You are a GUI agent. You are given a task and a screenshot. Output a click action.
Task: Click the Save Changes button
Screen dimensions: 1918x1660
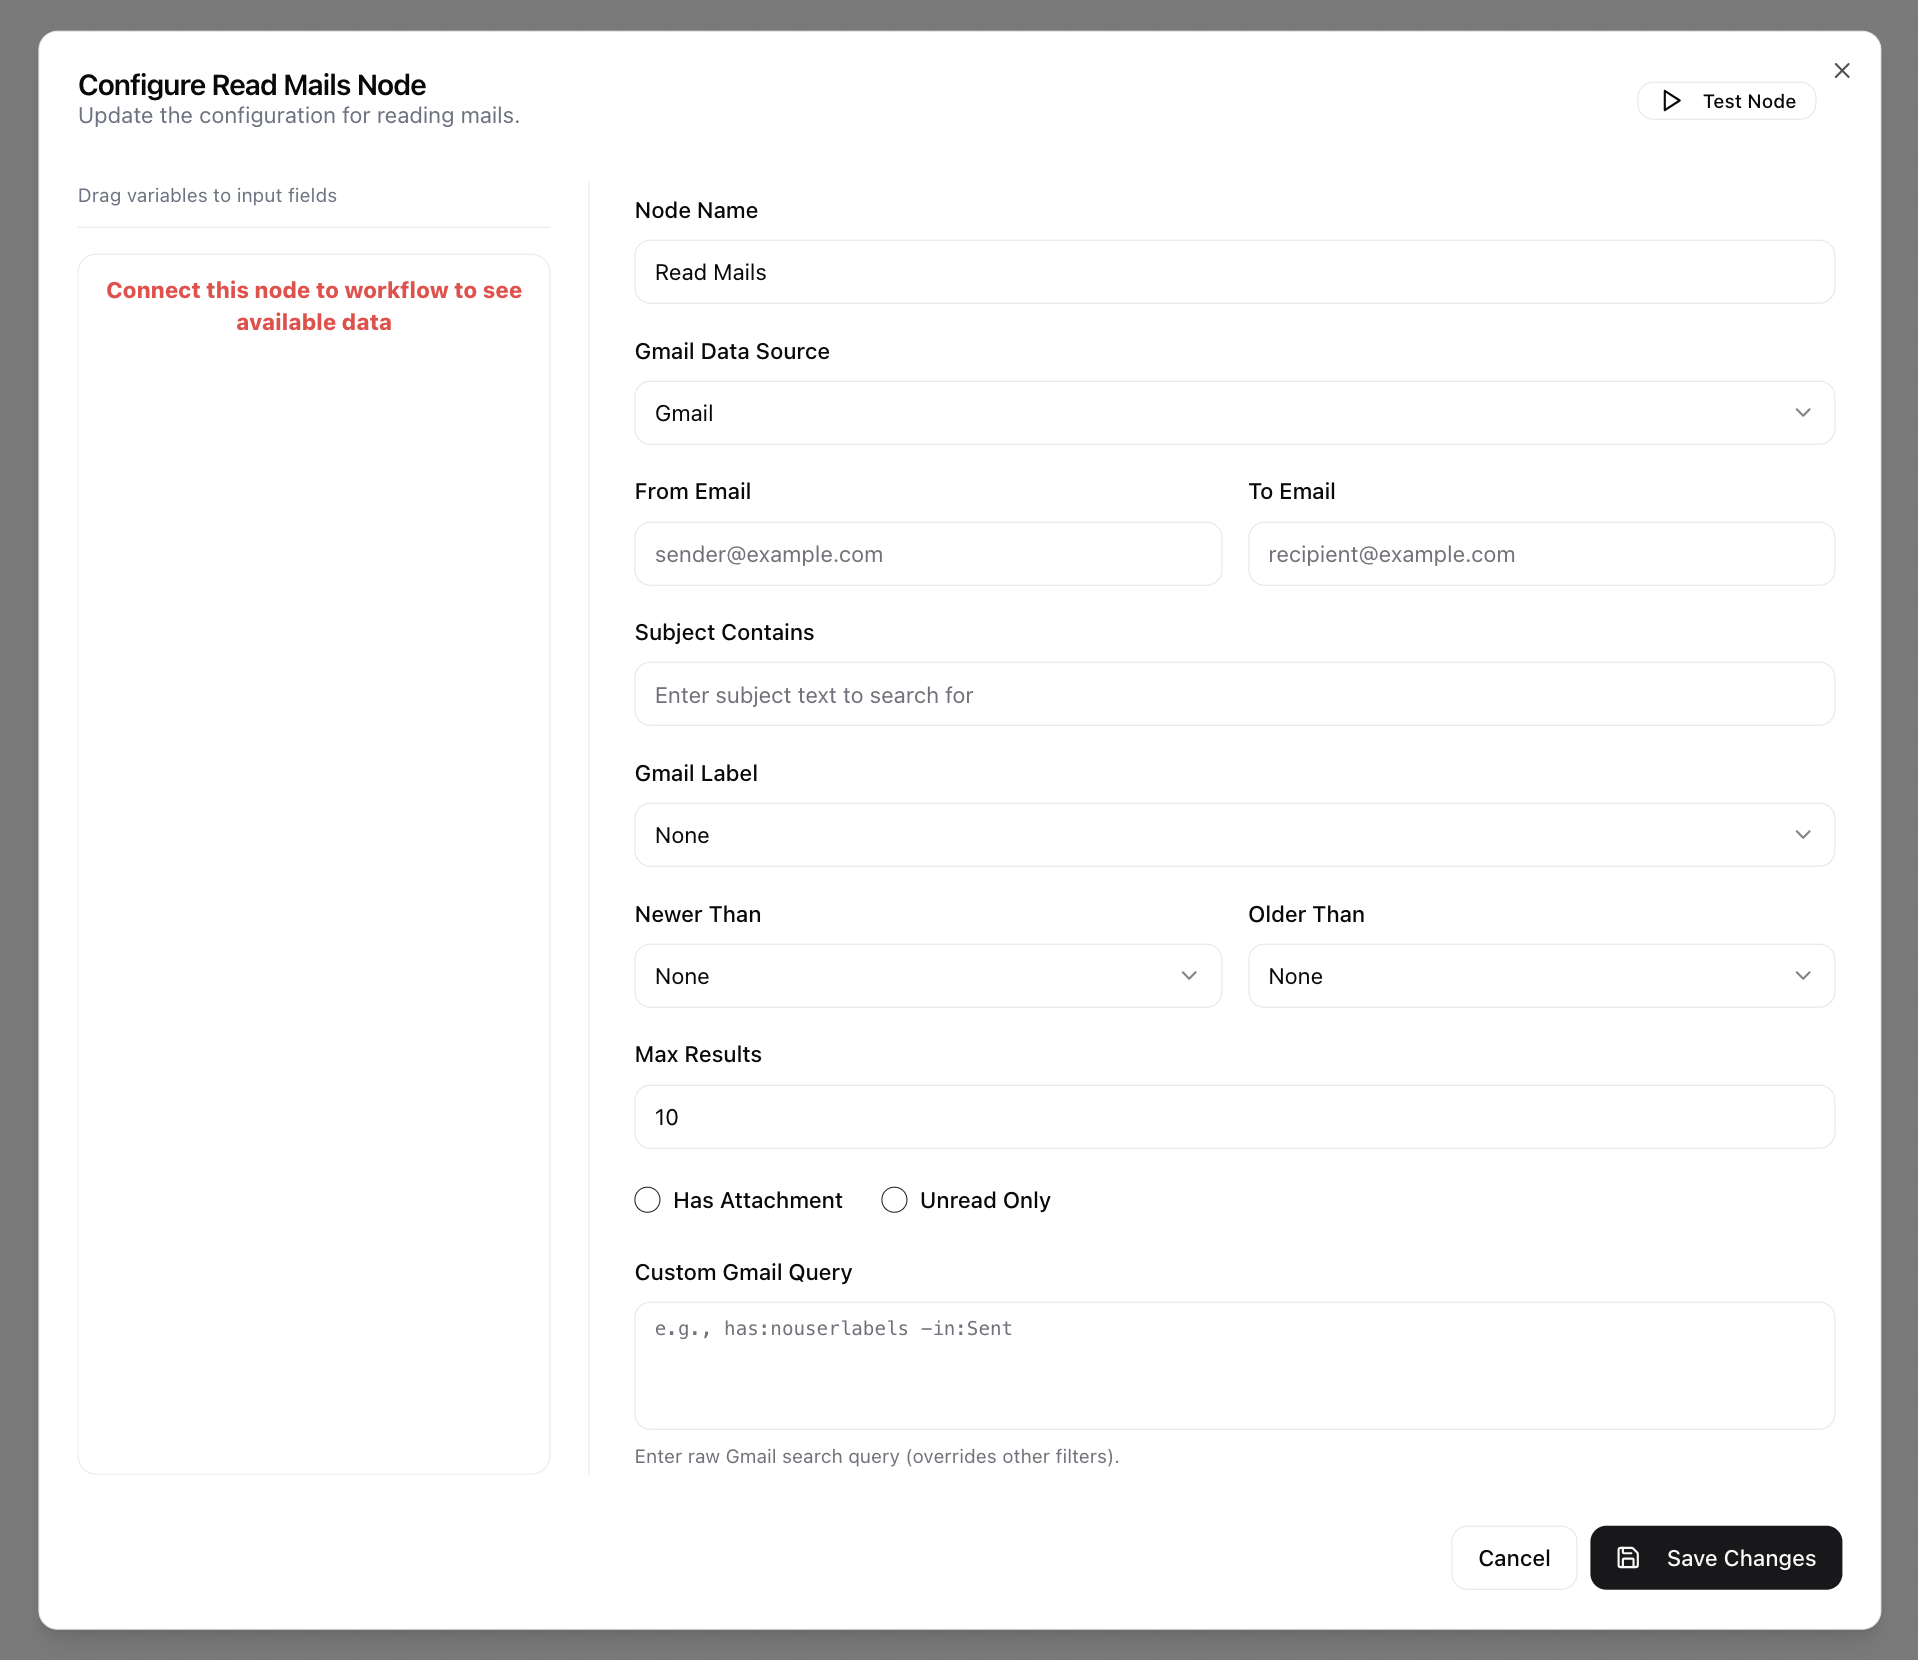[x=1715, y=1557]
